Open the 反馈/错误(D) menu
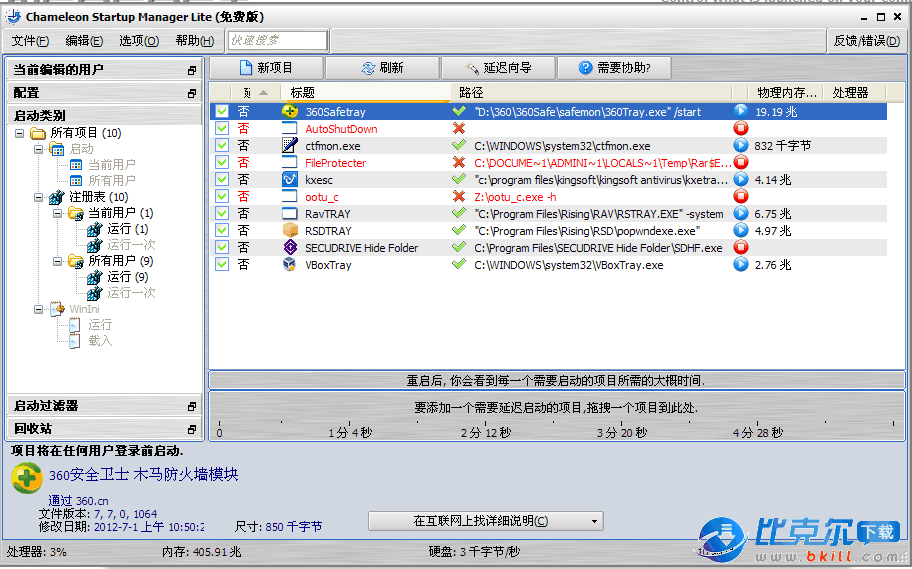This screenshot has height=569, width=912. click(866, 41)
